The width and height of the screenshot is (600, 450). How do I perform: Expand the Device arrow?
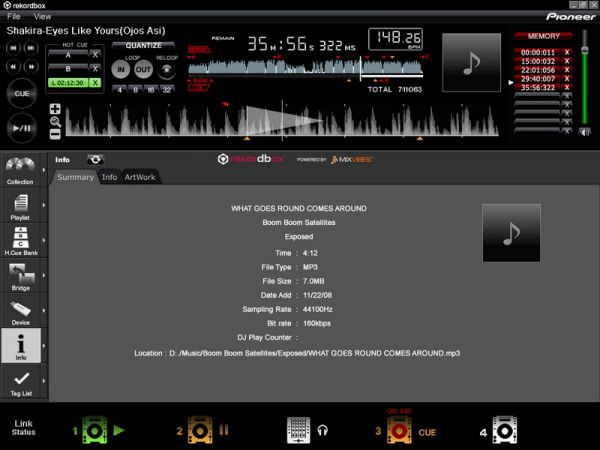(x=44, y=310)
